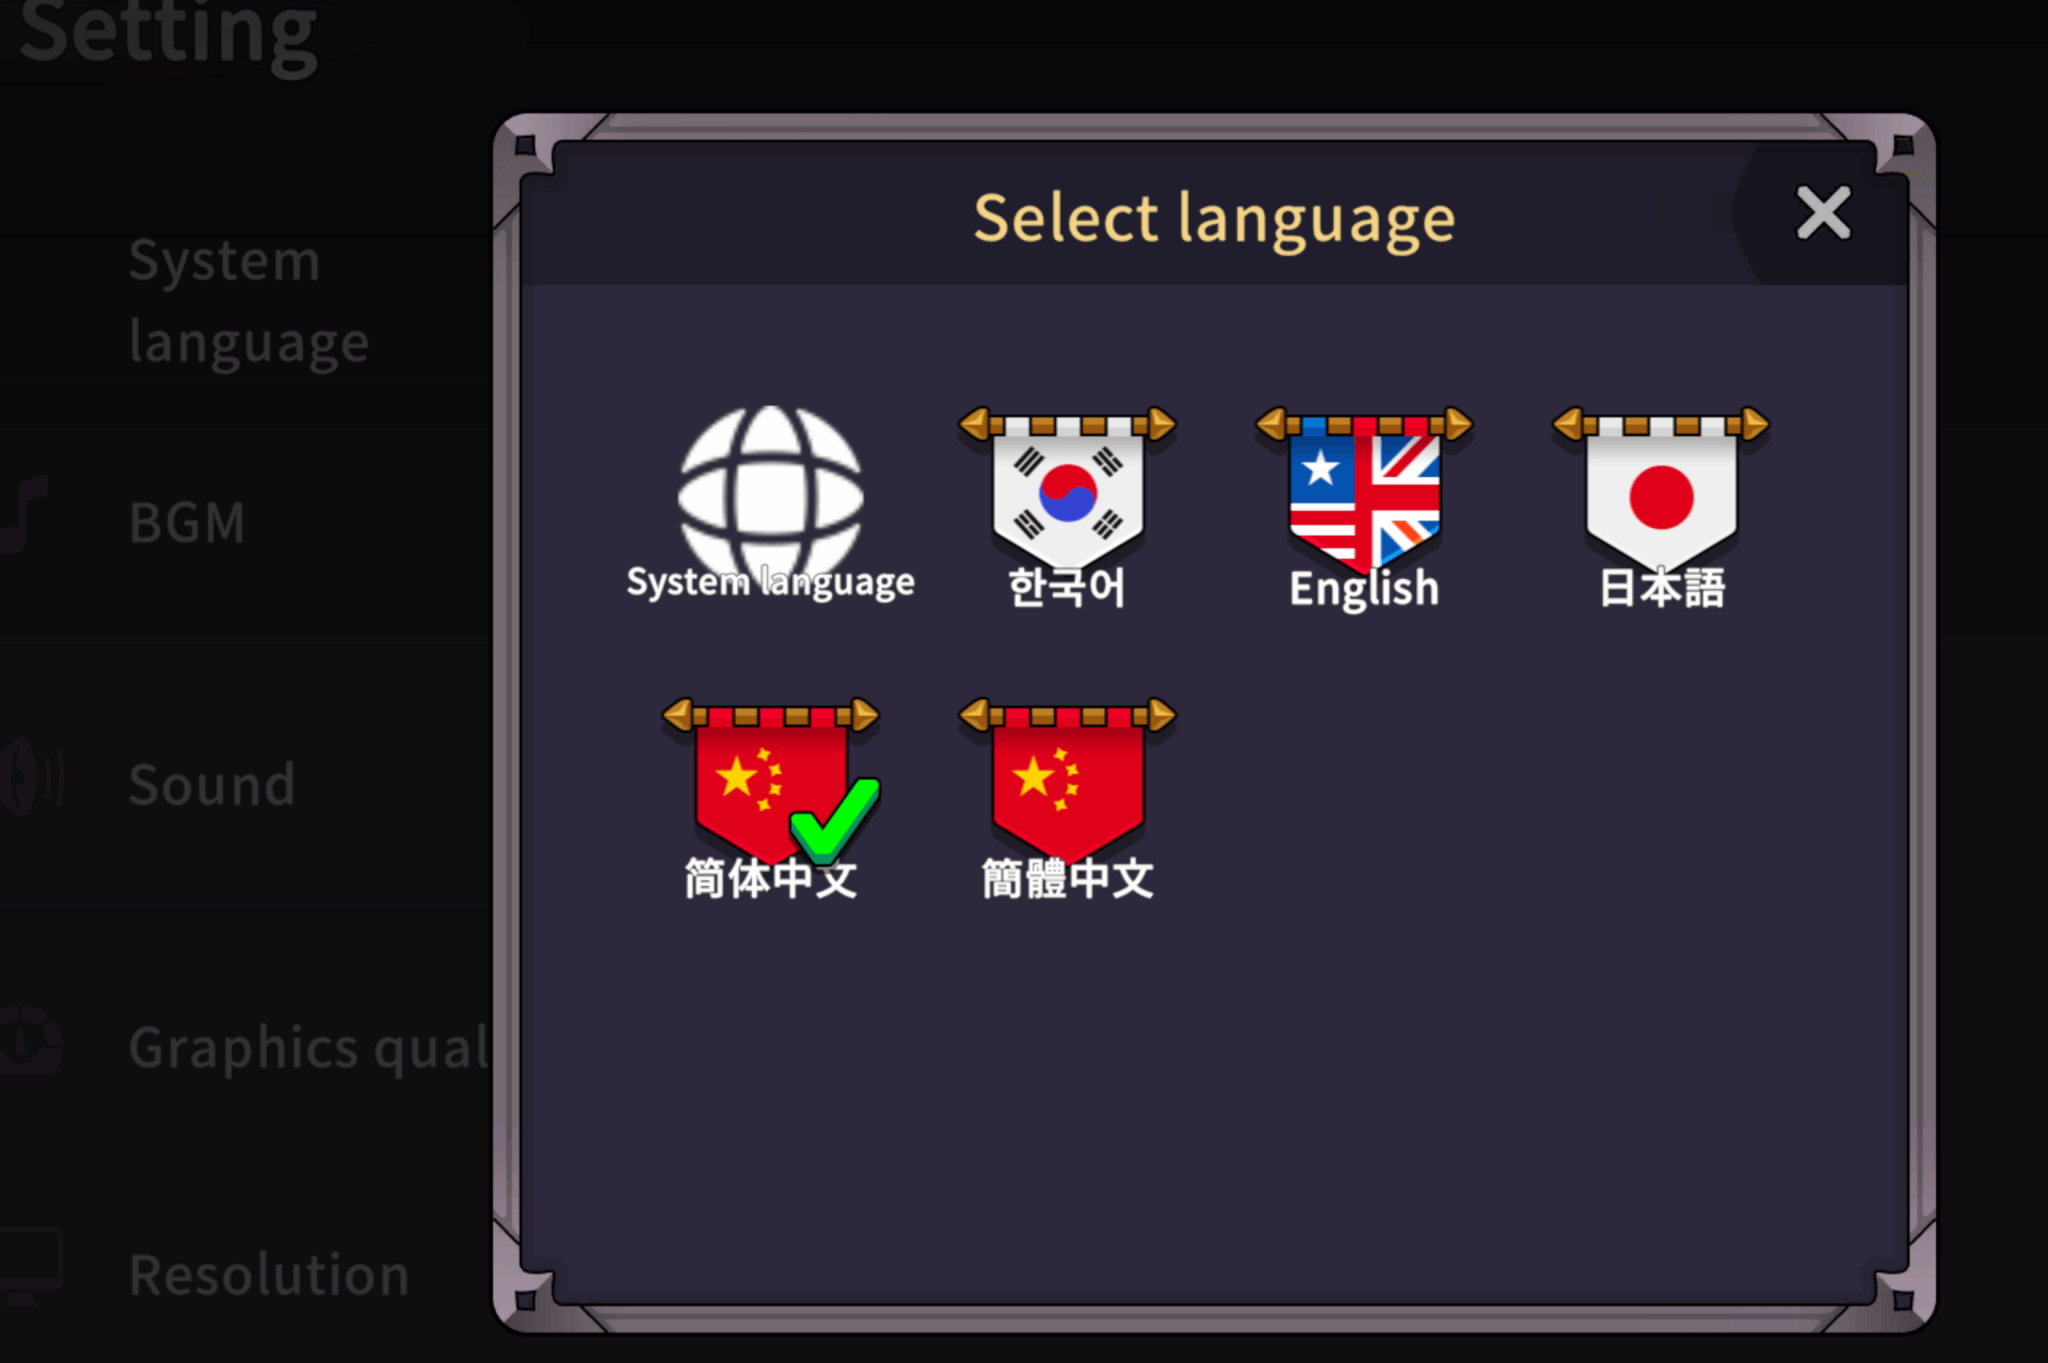Click the BGM music note icon
The image size is (2048, 1363).
pyautogui.click(x=22, y=514)
